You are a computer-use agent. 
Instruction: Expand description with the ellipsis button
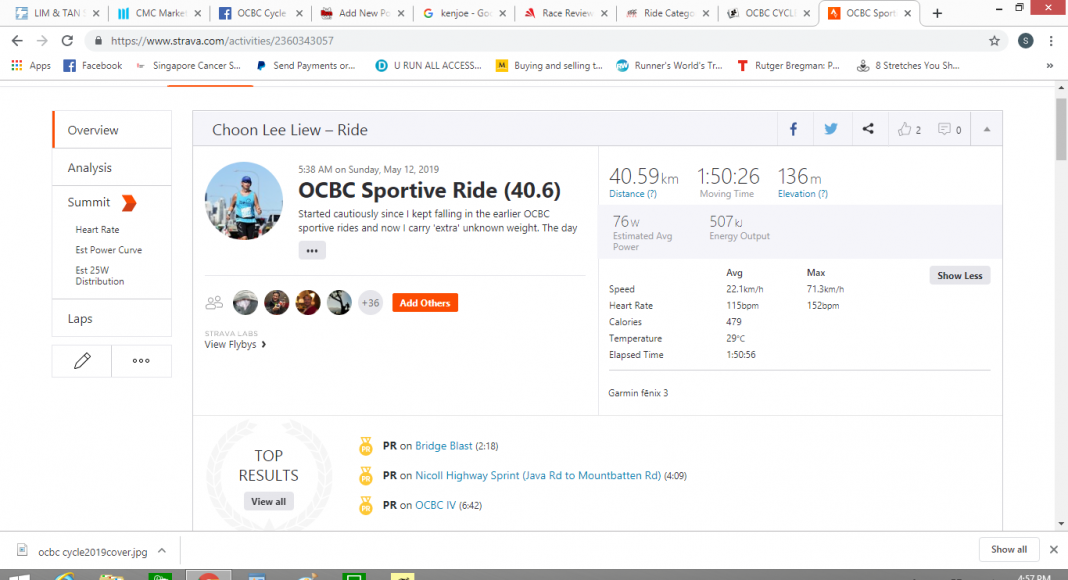pyautogui.click(x=312, y=251)
